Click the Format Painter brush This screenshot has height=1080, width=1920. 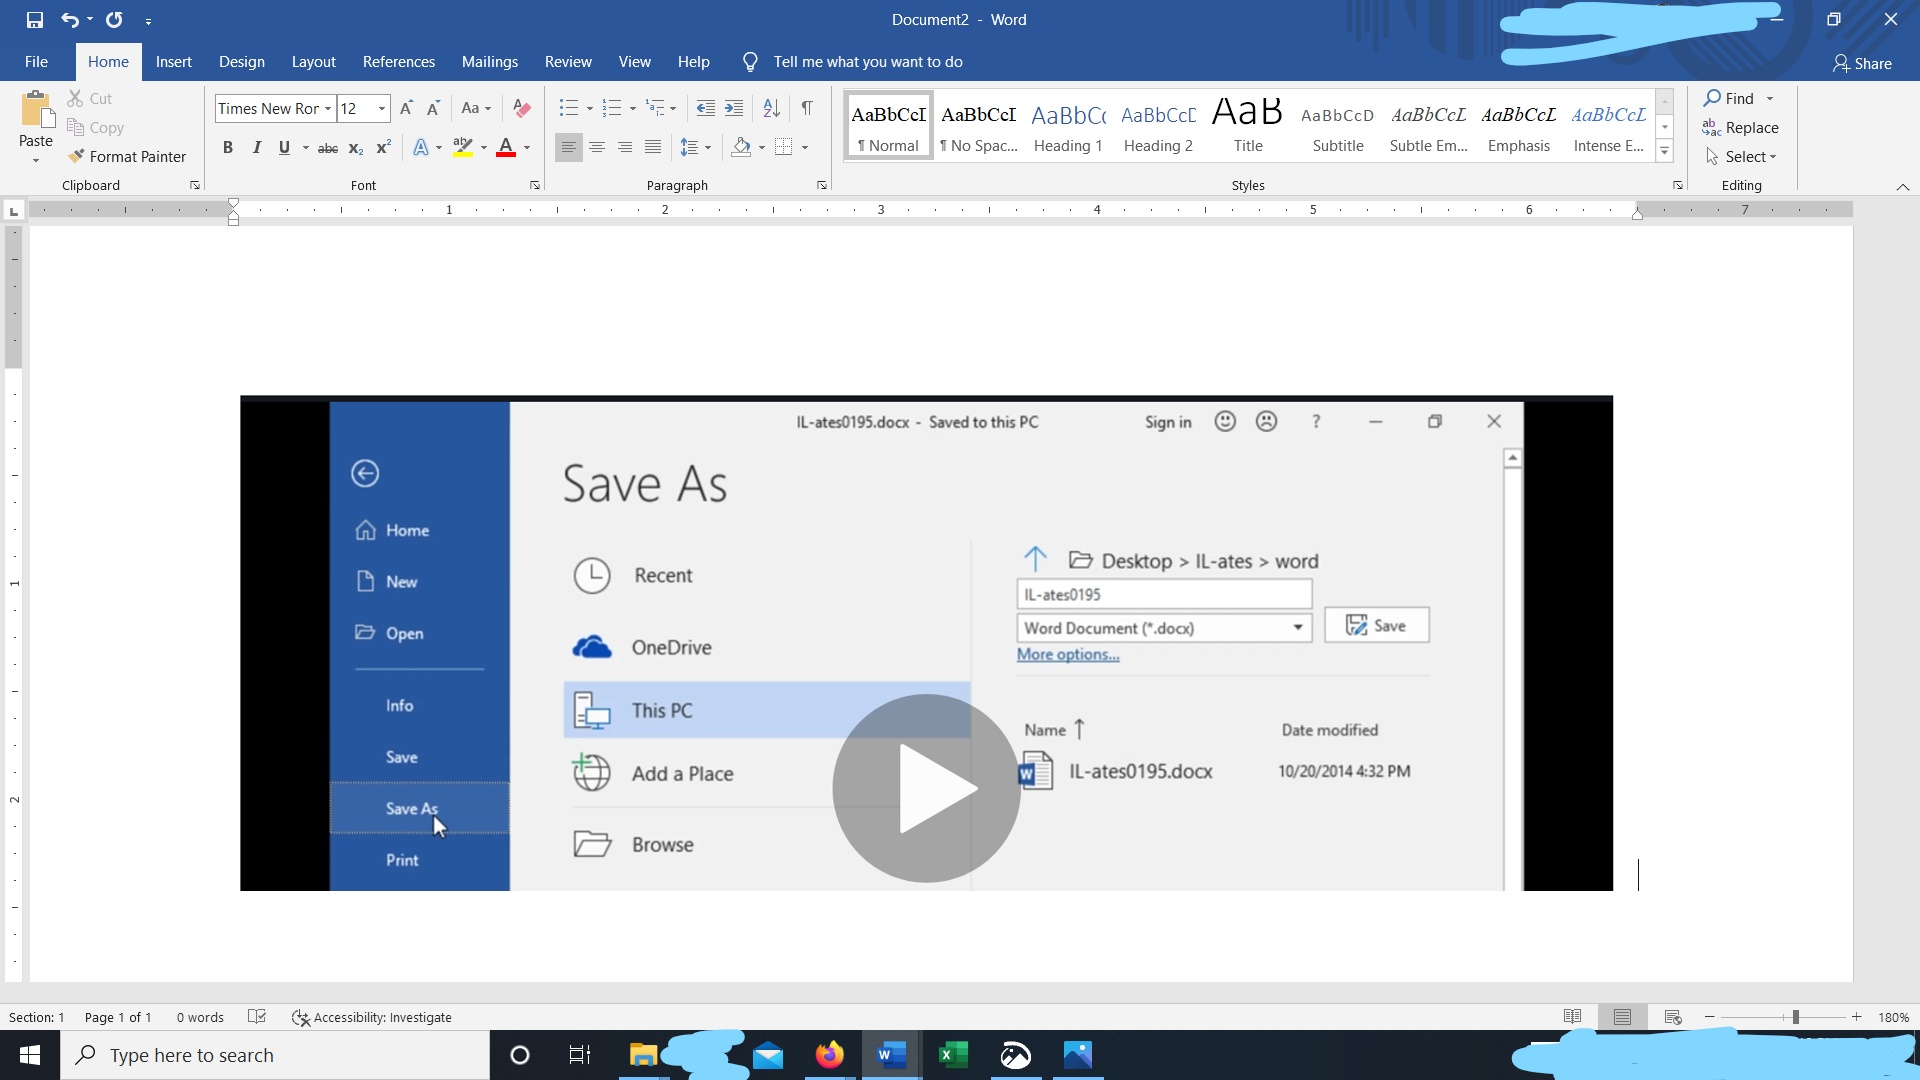pos(76,157)
